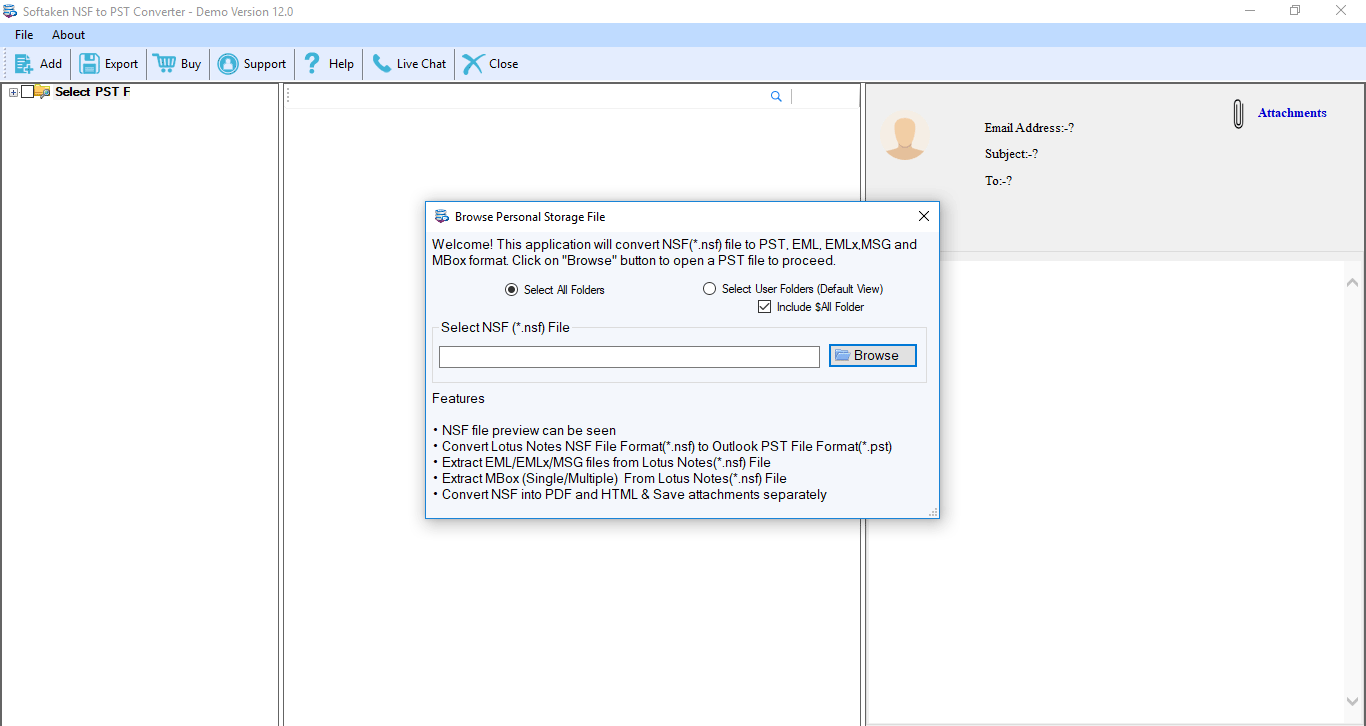Click the folder icon beside Select PST F
Image resolution: width=1366 pixels, height=726 pixels.
43,92
